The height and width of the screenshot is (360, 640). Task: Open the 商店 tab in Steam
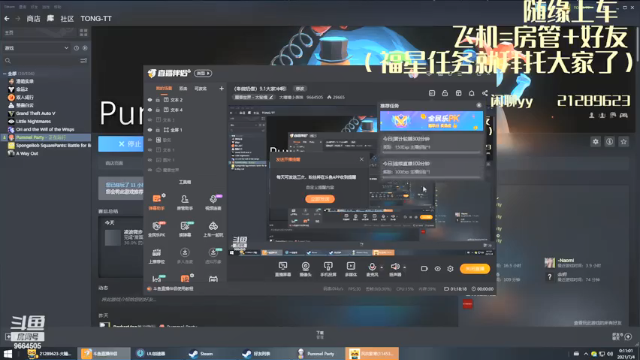(x=33, y=19)
